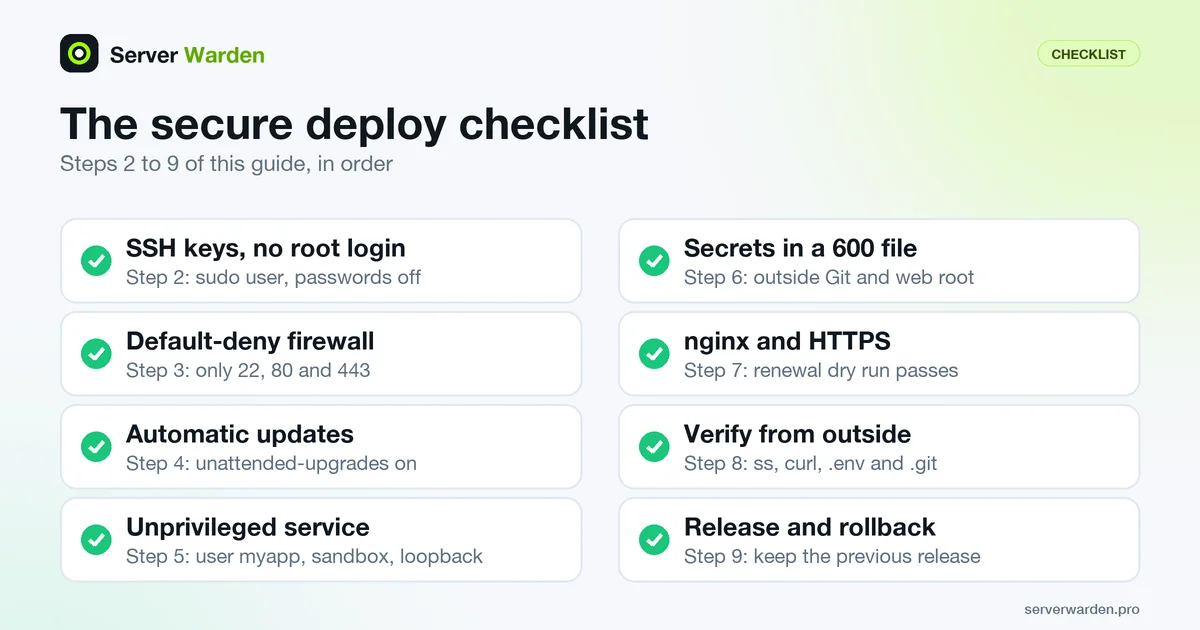Click the Server Warden brand name
1200x630 pixels.
click(187, 55)
